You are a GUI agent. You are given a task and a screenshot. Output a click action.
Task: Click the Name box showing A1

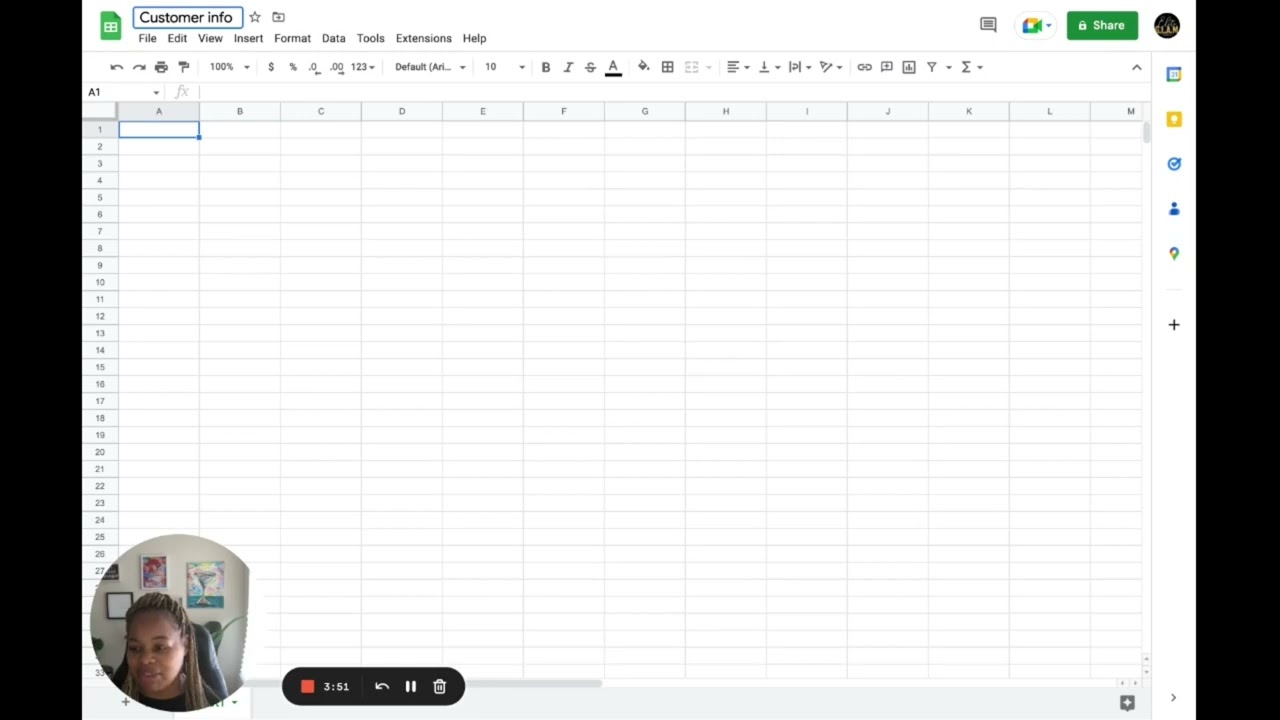pyautogui.click(x=124, y=92)
